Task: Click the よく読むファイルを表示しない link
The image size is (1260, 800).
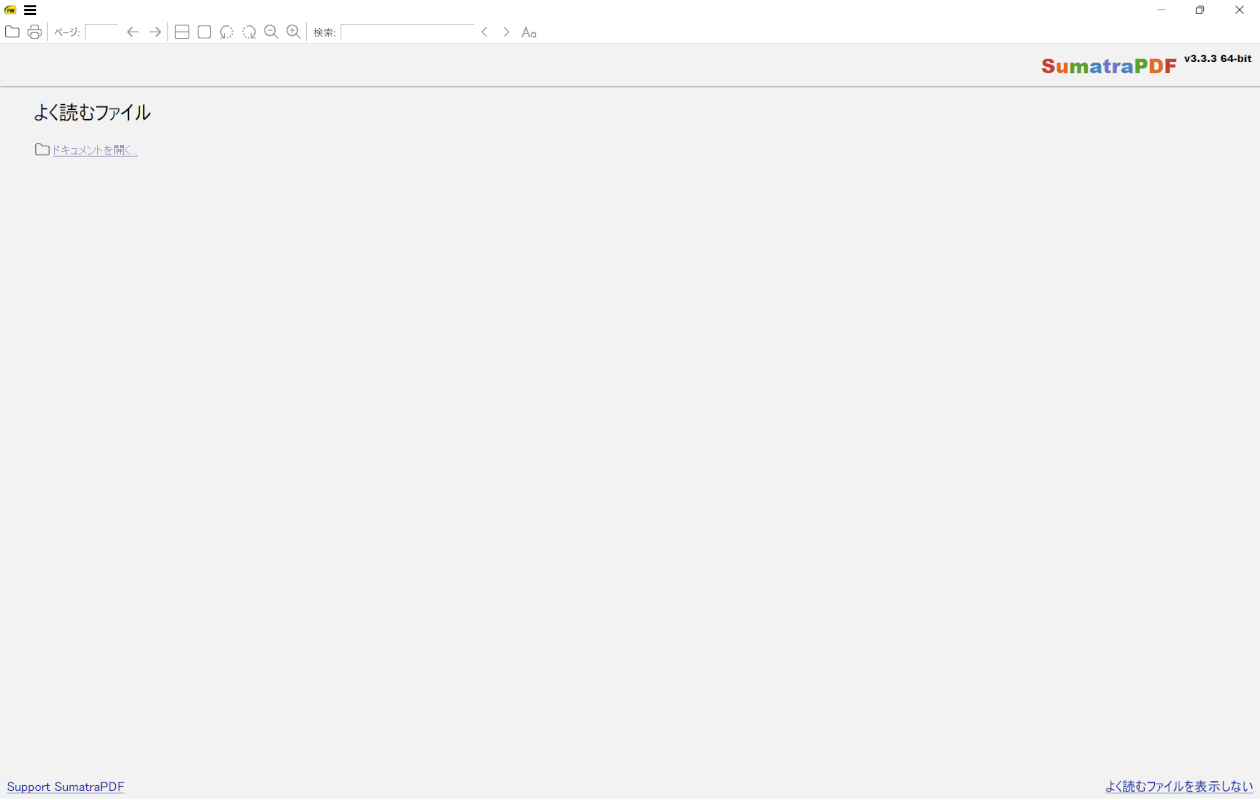Action: [x=1179, y=787]
